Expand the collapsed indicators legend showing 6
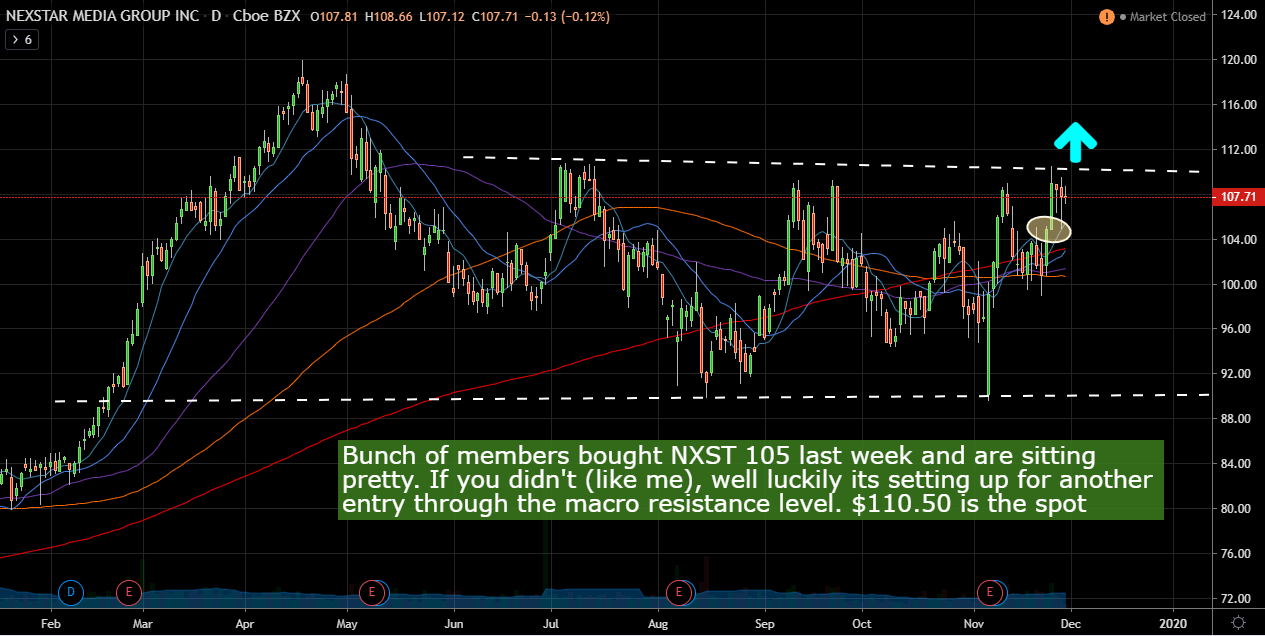 tap(21, 40)
